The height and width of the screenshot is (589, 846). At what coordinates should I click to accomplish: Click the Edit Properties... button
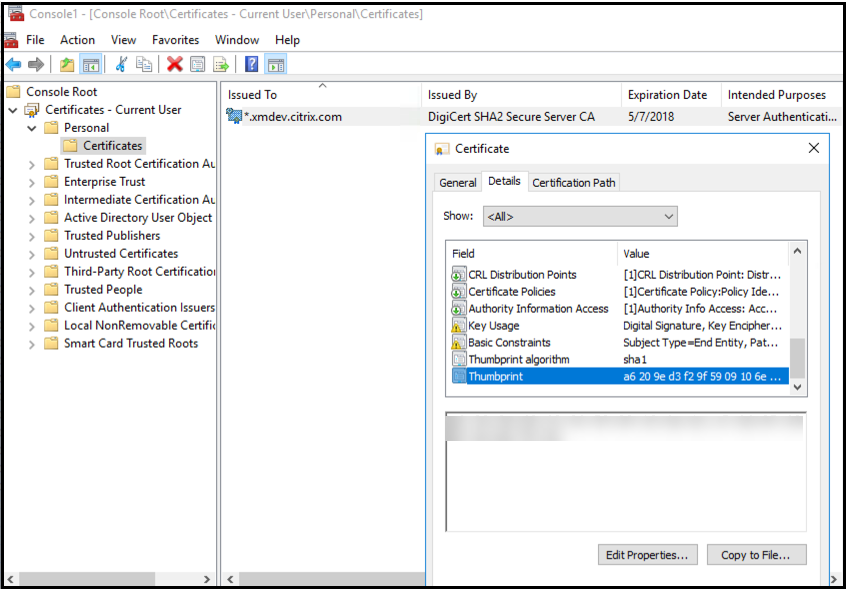[647, 554]
